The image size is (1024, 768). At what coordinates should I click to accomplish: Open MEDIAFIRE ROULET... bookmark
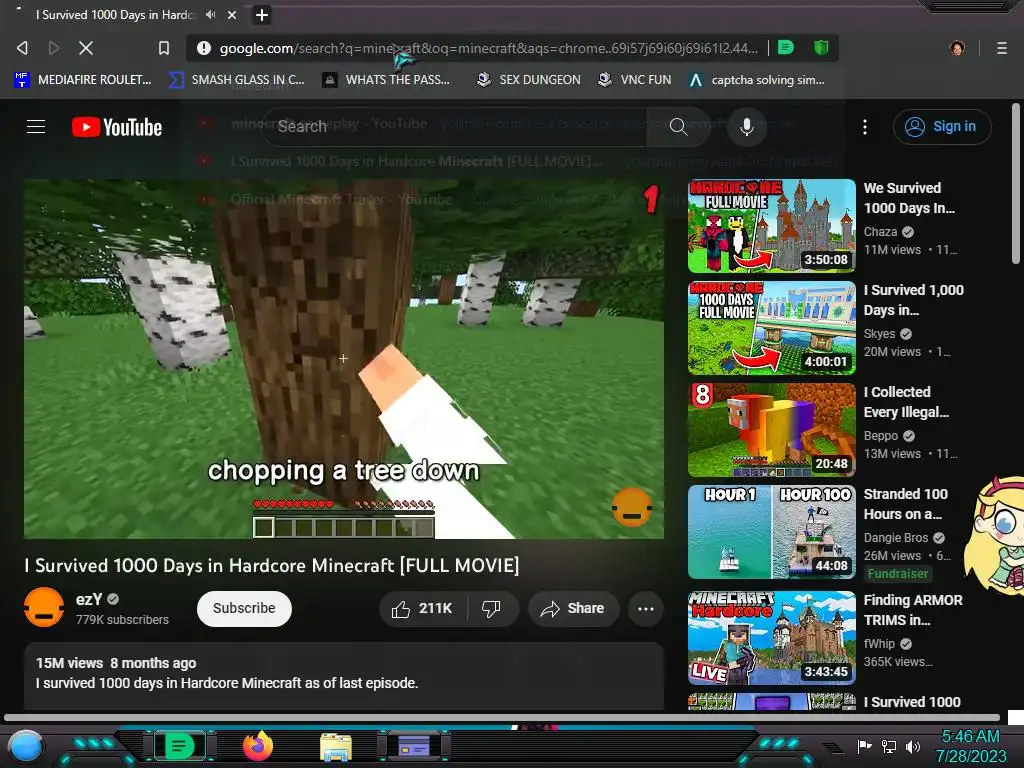click(83, 80)
